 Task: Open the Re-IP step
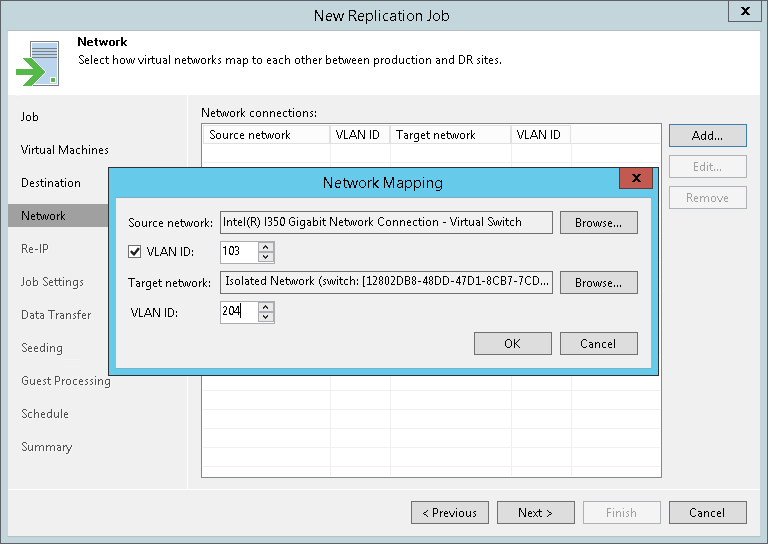35,249
